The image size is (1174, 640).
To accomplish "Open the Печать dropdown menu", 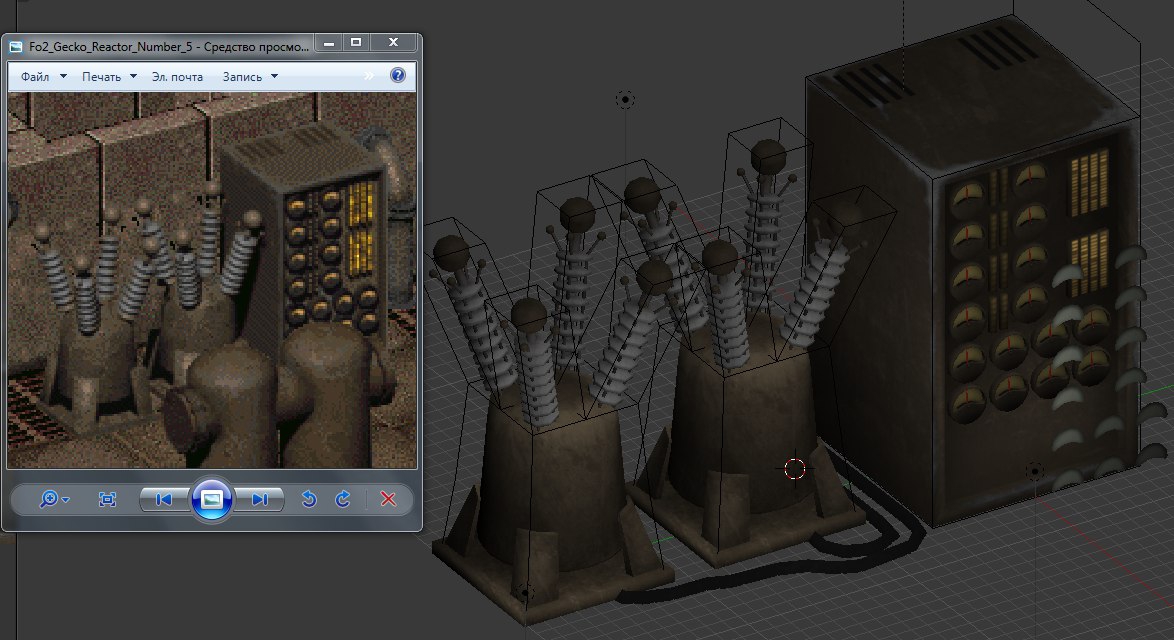I will 109,76.
